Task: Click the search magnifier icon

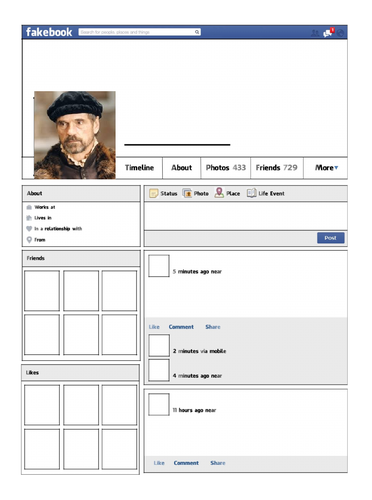Action: 197,32
